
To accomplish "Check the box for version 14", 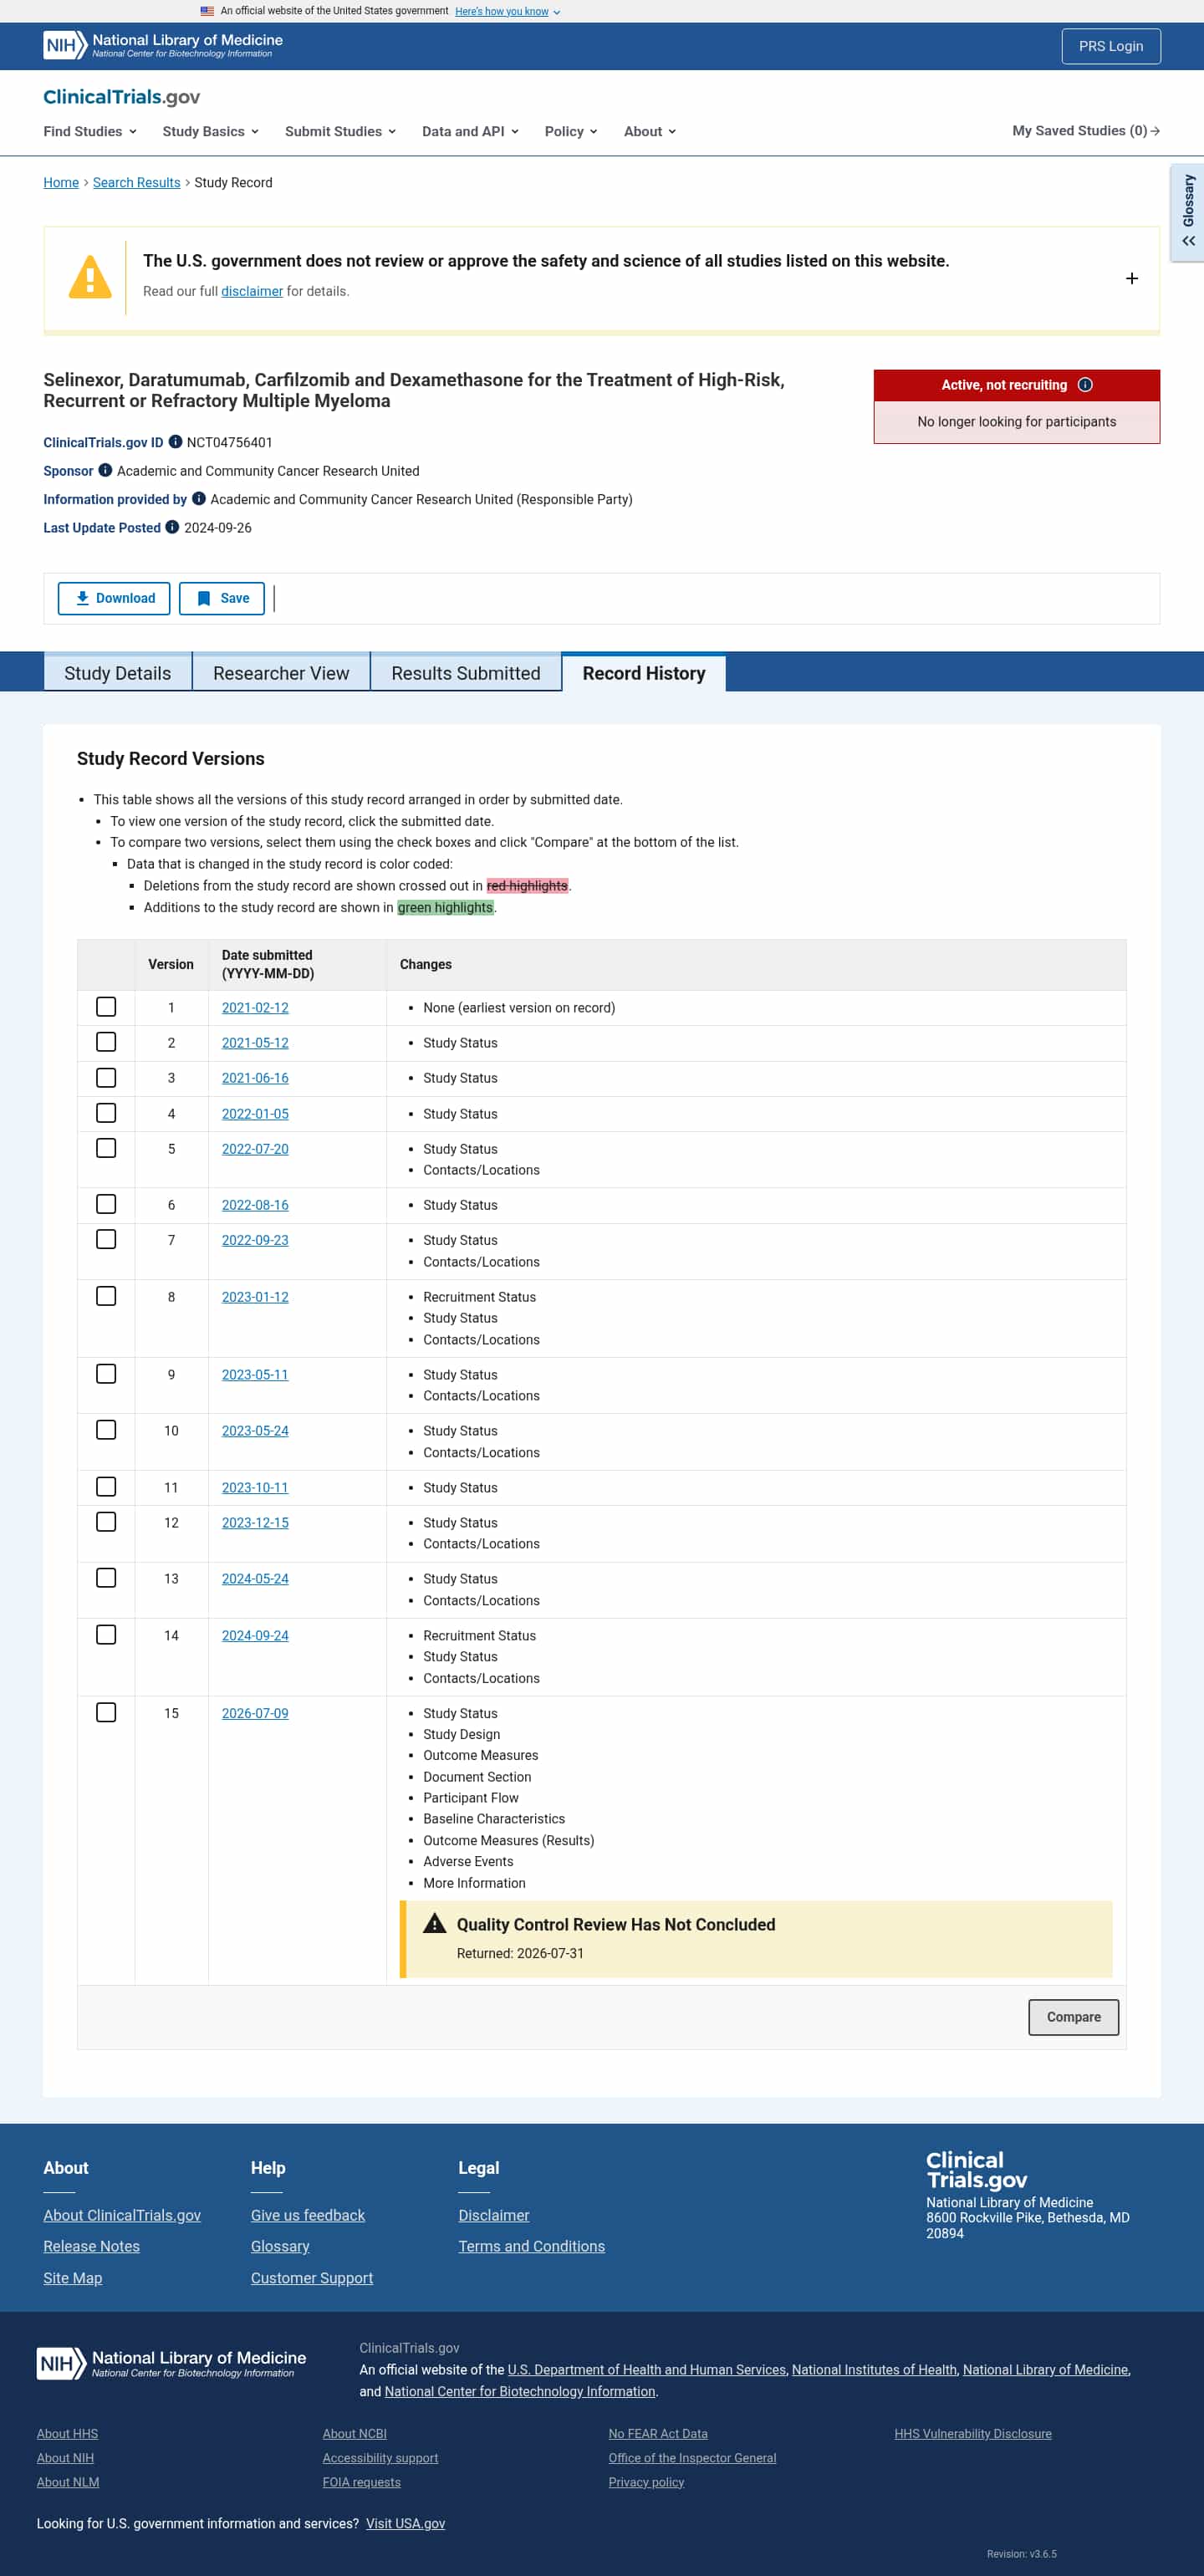I will [106, 1635].
